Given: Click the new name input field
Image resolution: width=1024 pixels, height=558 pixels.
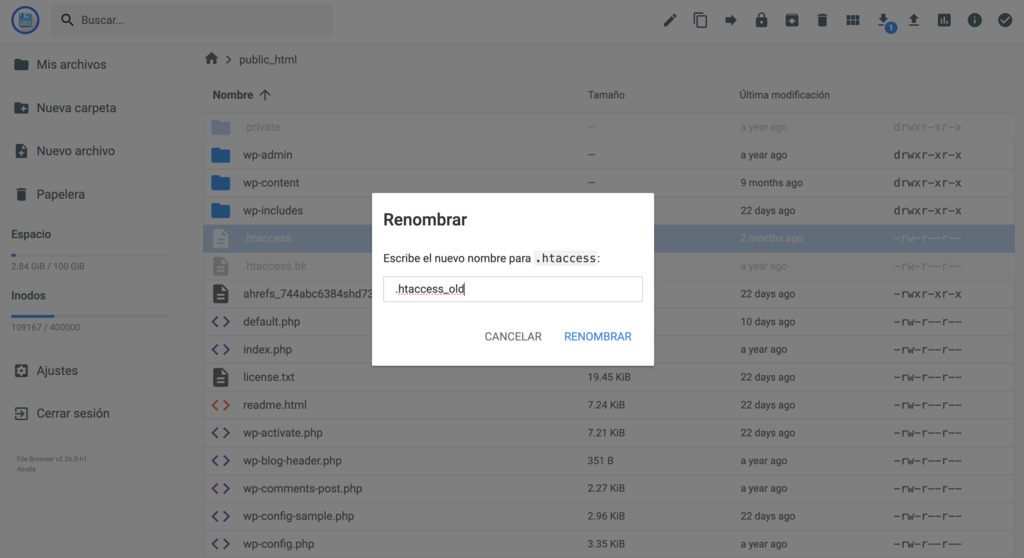Looking at the screenshot, I should pos(513,289).
